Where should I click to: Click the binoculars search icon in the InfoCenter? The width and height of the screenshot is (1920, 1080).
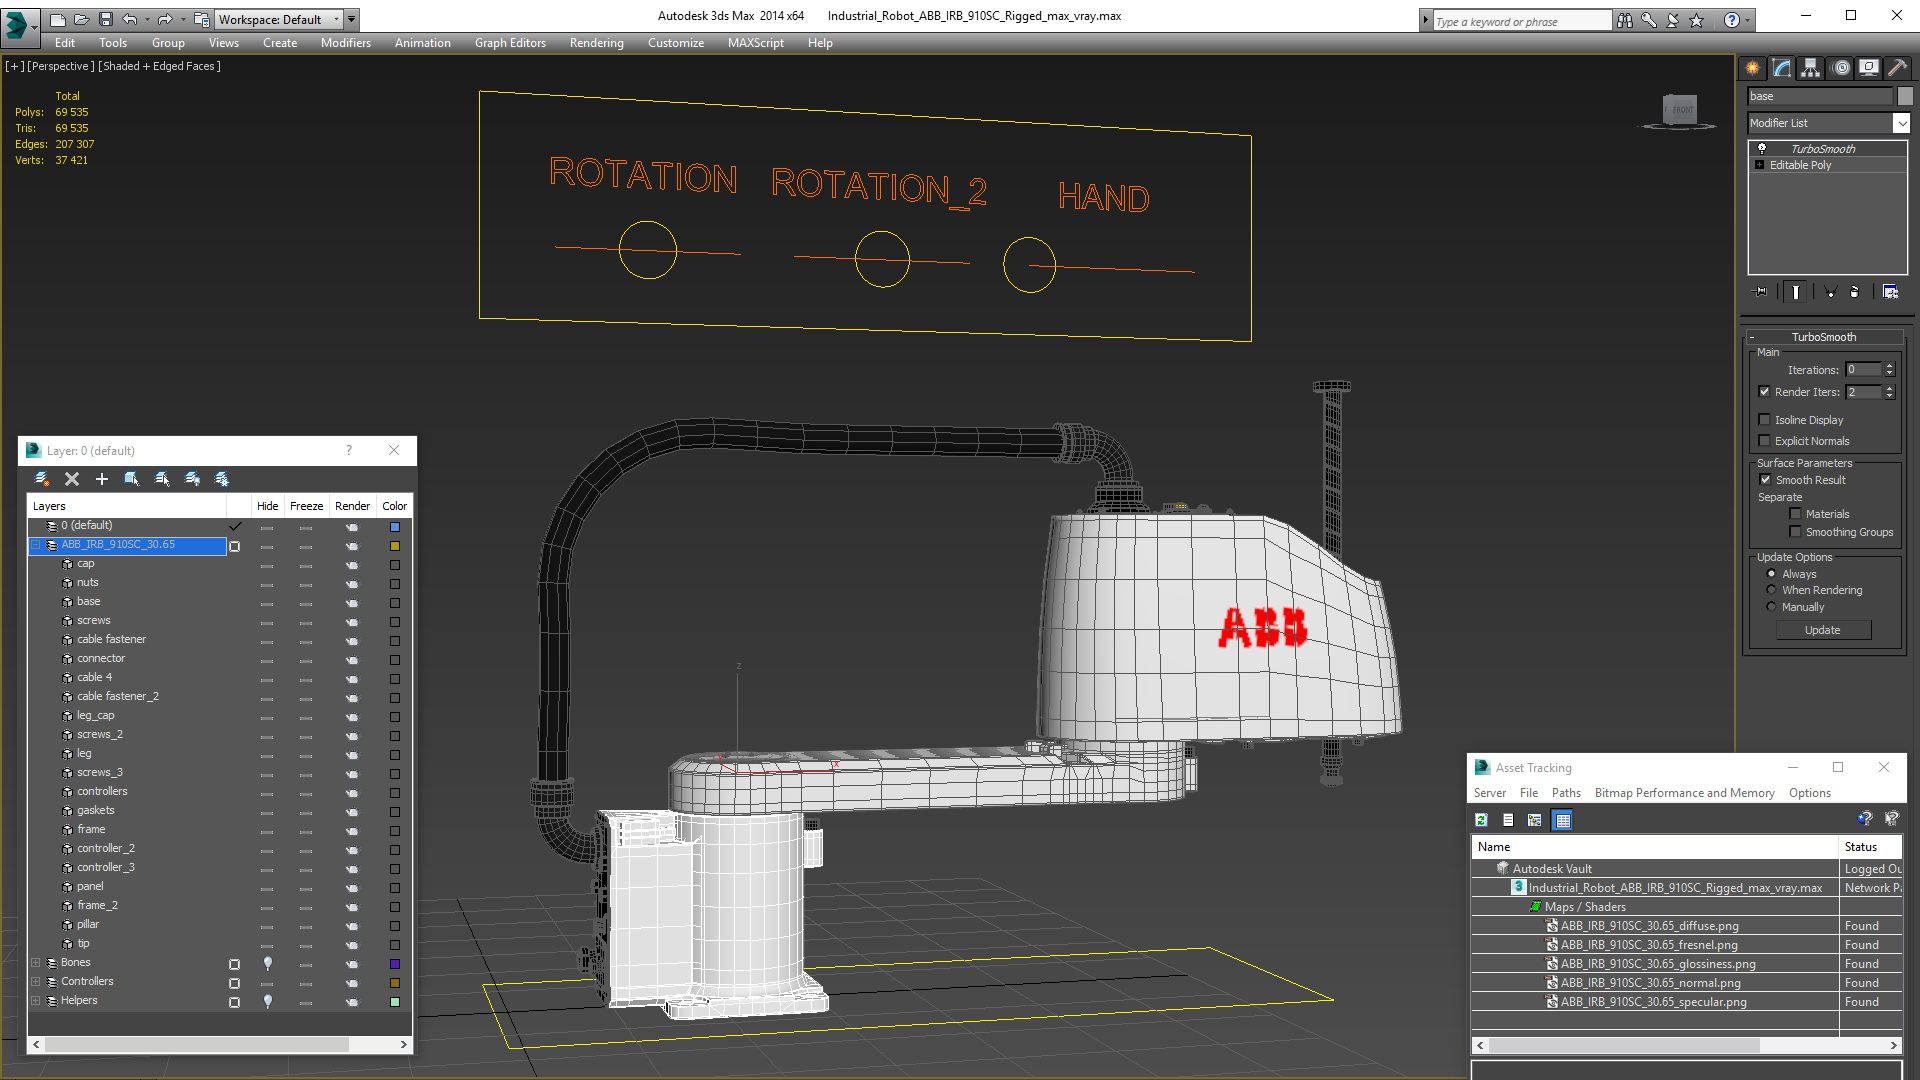pos(1625,20)
